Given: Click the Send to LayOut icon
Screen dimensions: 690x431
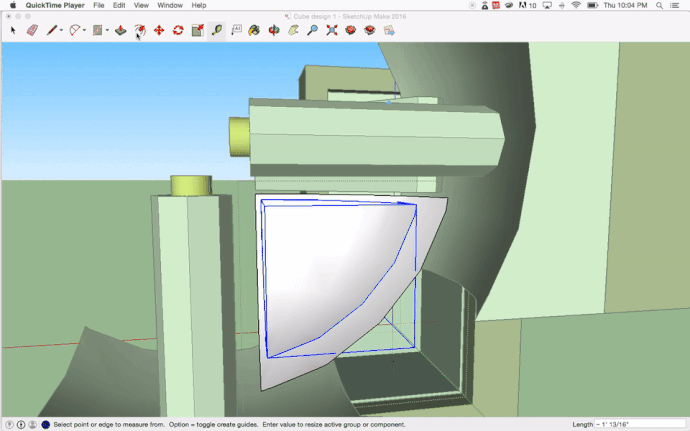Looking at the screenshot, I should click(x=389, y=30).
